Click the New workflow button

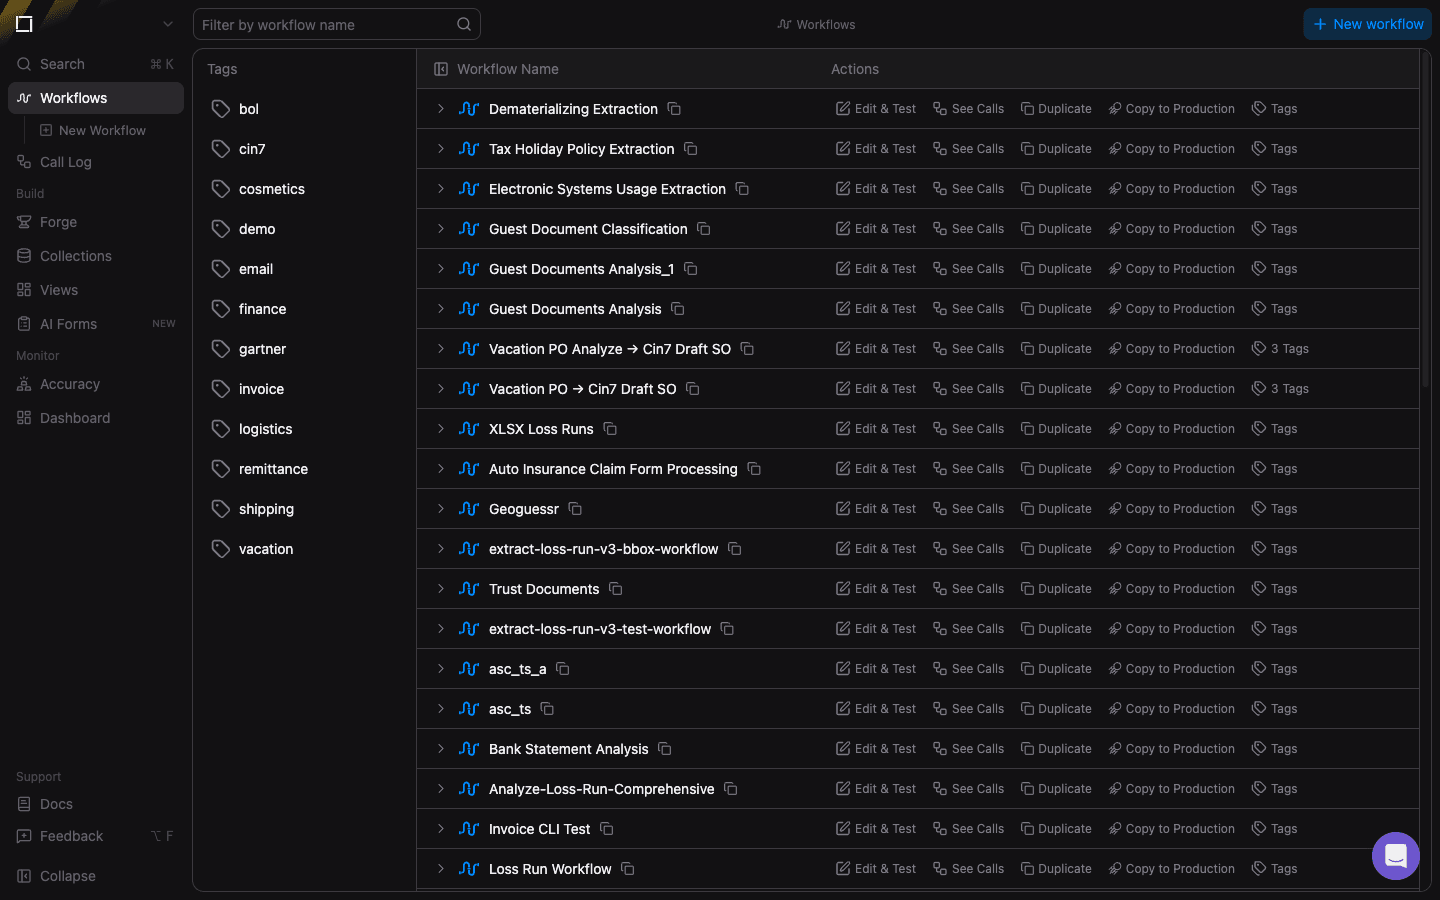[1367, 24]
